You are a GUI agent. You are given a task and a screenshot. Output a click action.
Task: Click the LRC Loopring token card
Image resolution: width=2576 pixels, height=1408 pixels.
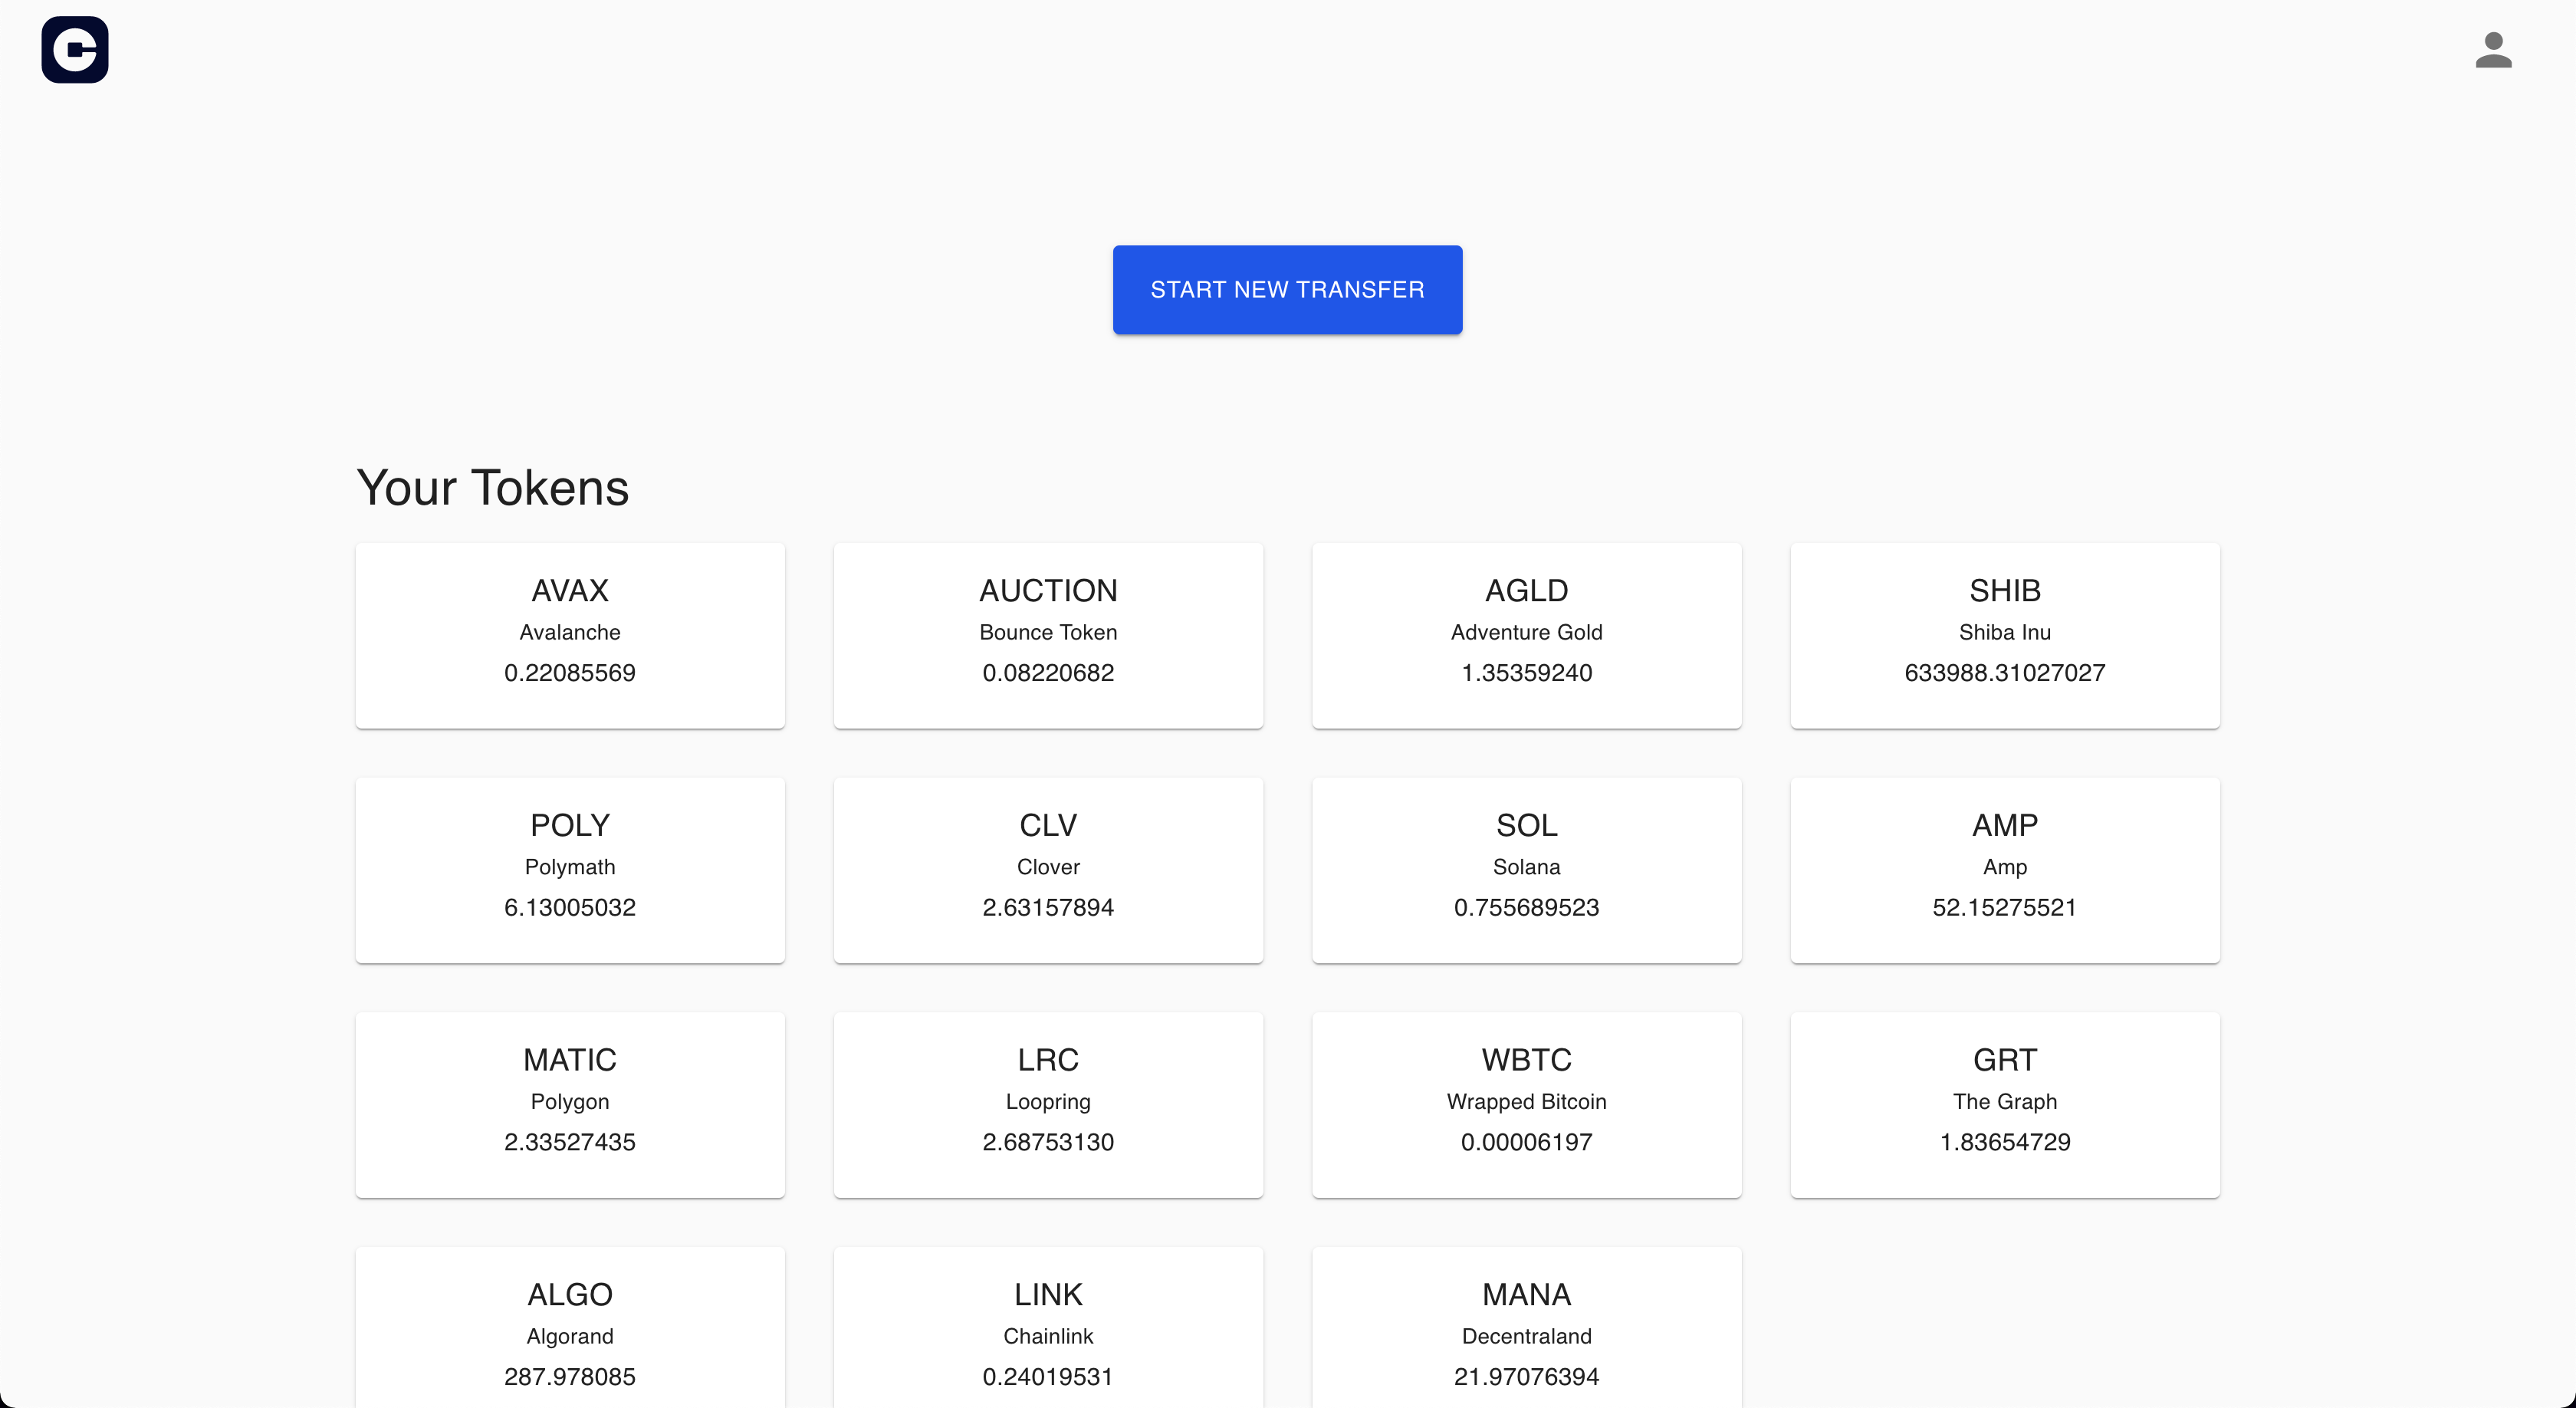click(x=1048, y=1104)
